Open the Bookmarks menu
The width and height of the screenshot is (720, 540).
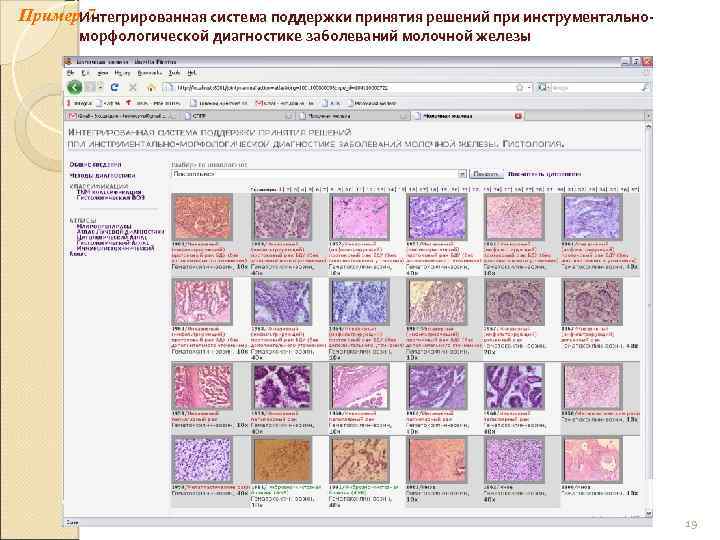[149, 73]
